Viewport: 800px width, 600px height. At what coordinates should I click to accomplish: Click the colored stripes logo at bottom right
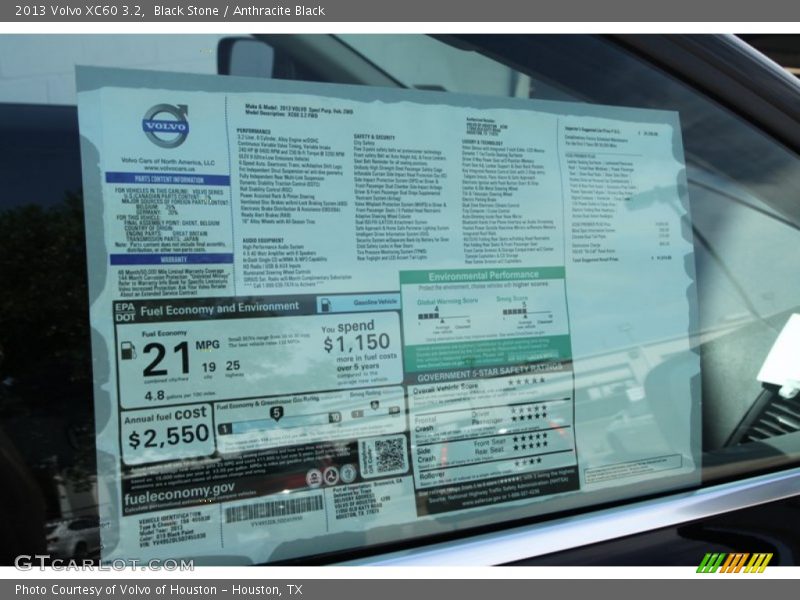click(x=734, y=562)
